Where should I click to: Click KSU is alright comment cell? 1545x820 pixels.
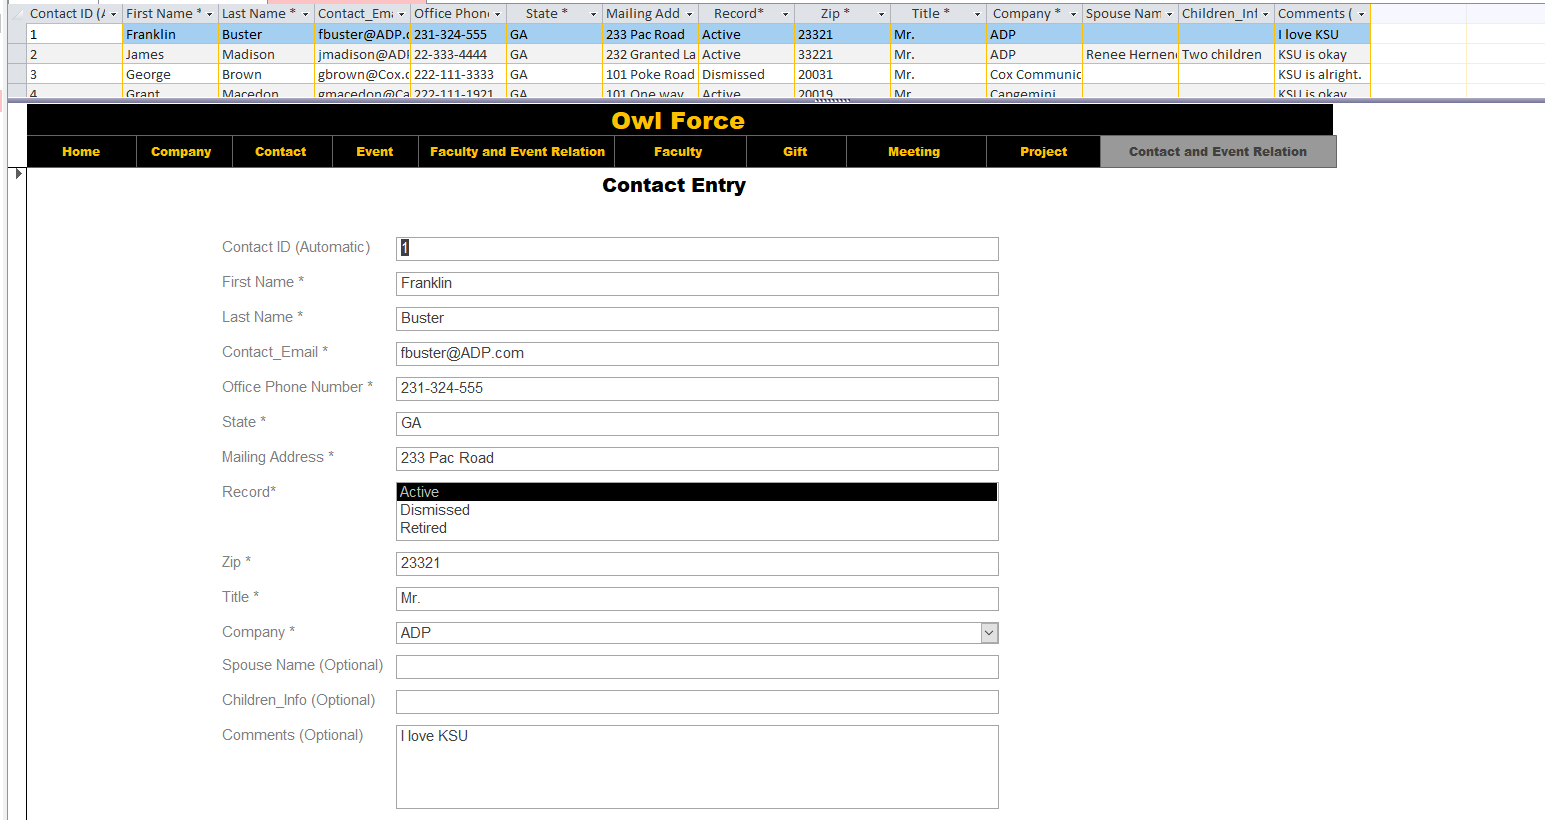tap(1322, 74)
